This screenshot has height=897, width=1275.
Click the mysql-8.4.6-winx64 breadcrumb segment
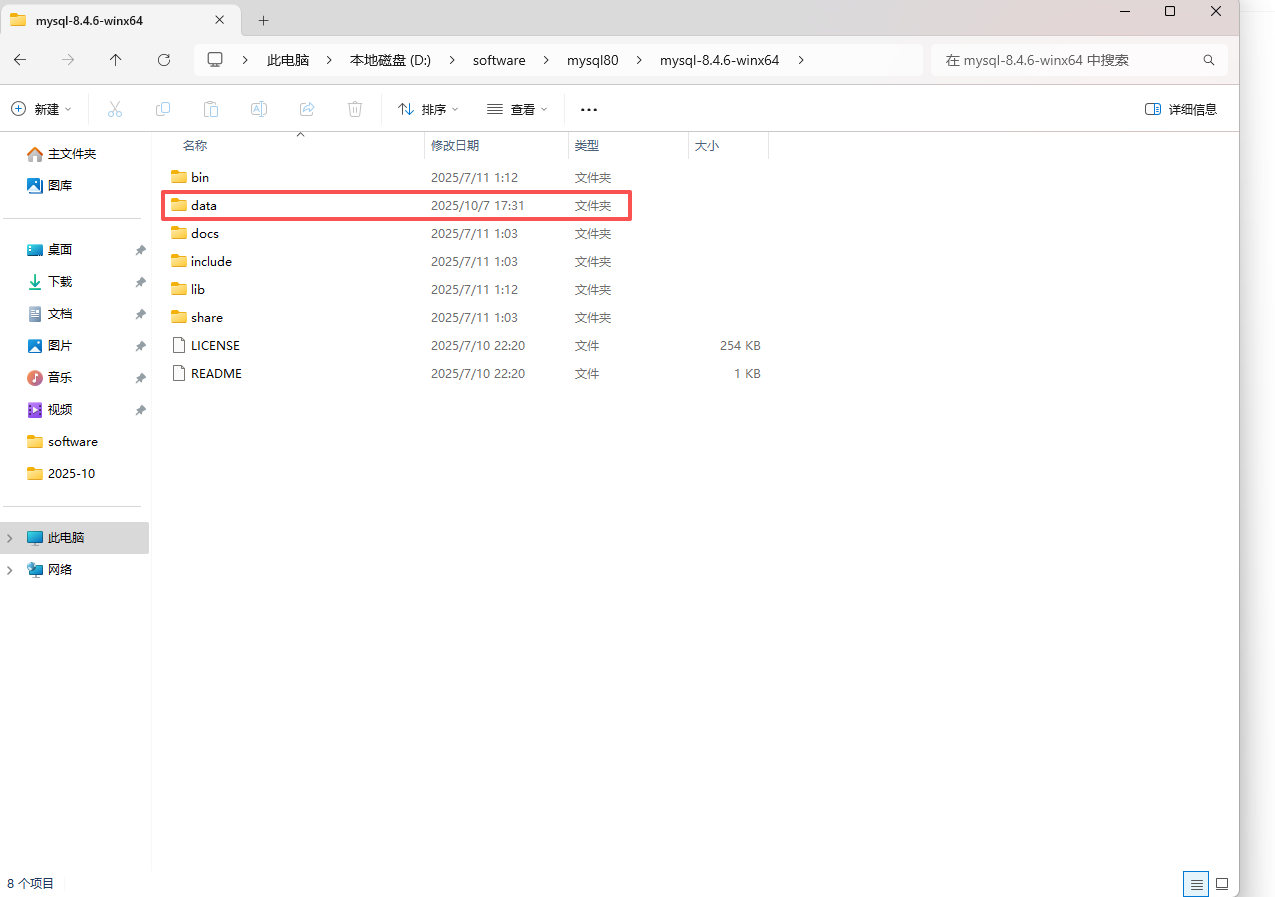719,60
